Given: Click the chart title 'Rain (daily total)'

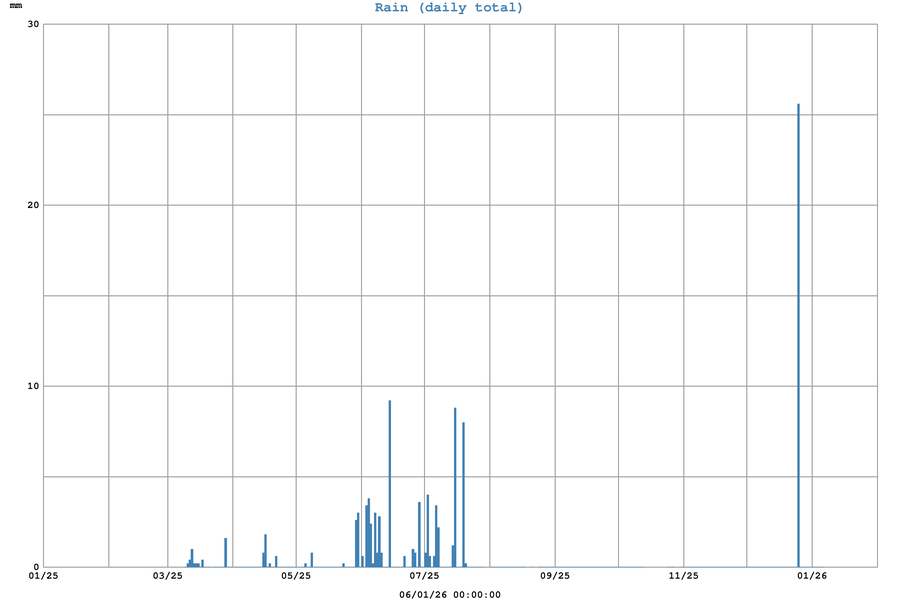Looking at the screenshot, I should (449, 8).
